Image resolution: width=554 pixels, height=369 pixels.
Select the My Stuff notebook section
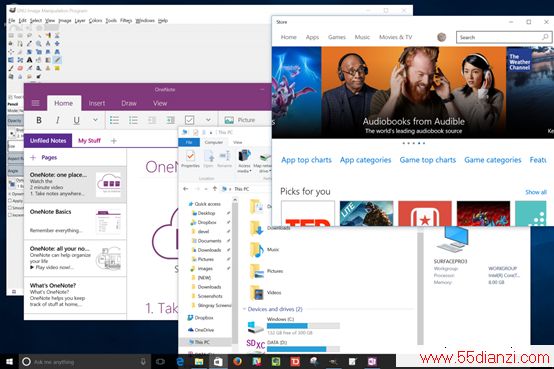(x=89, y=141)
